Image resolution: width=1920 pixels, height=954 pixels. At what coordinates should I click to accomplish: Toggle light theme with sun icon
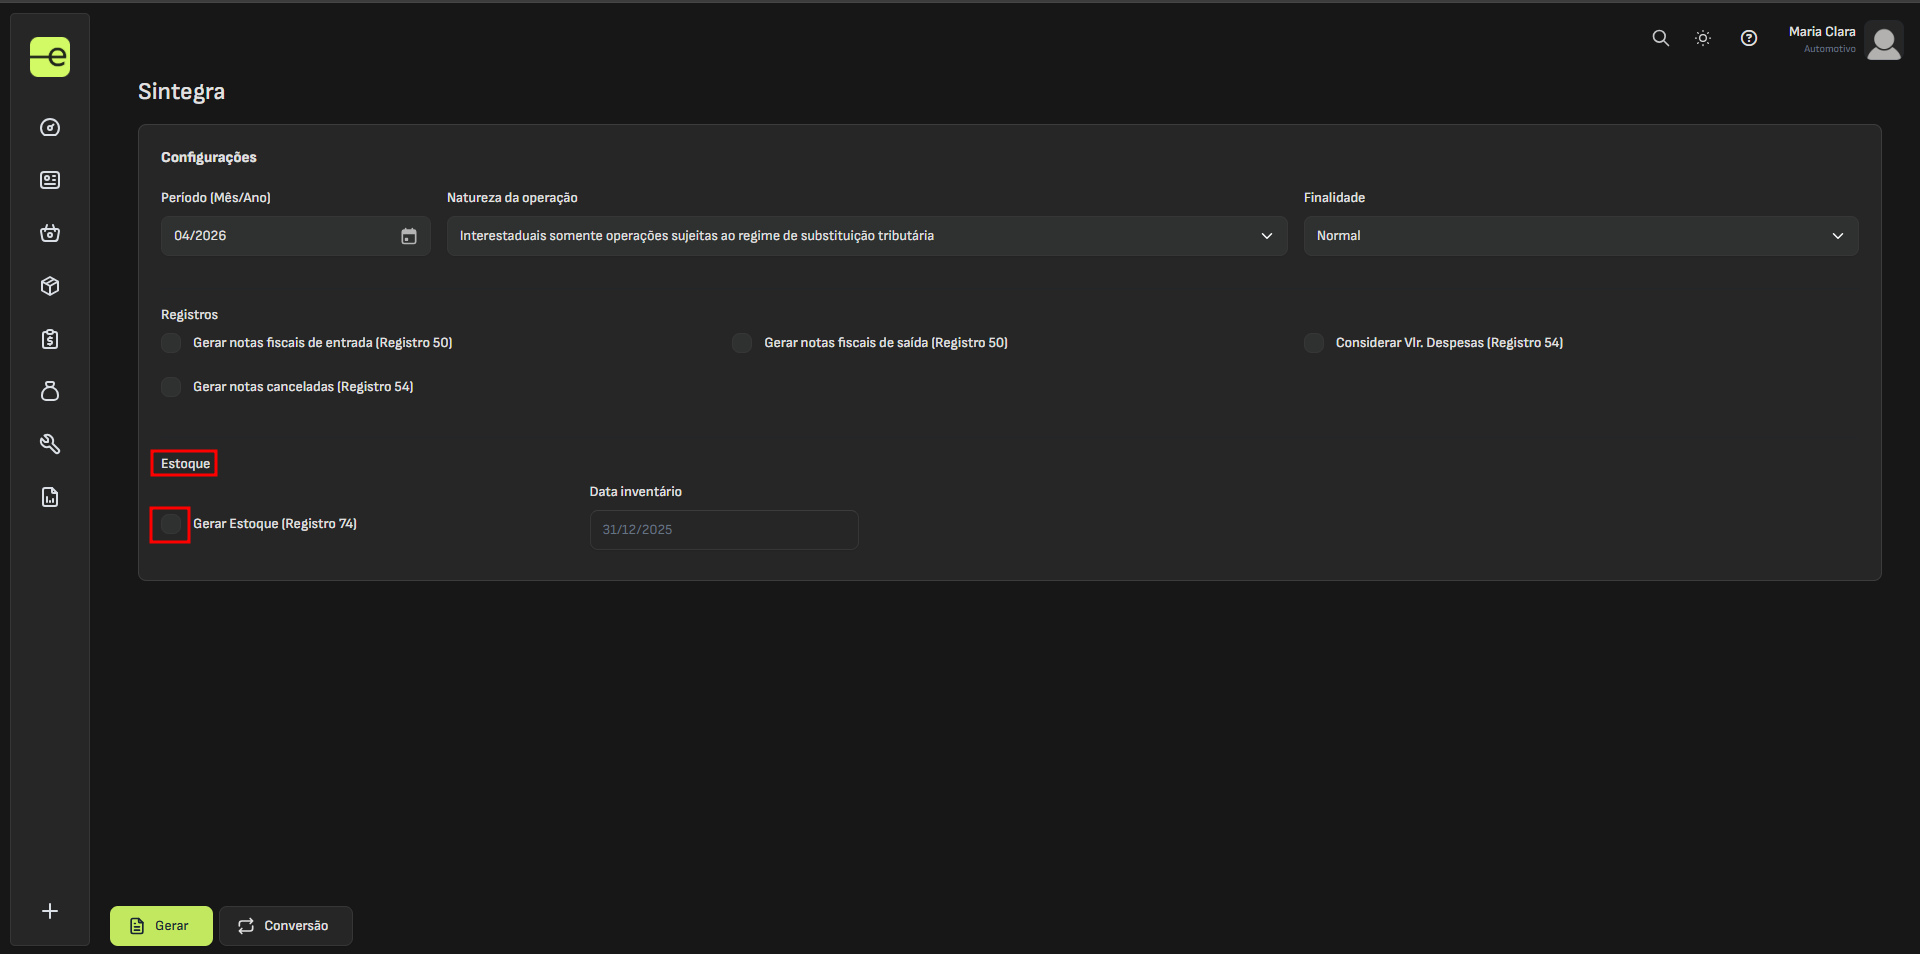pyautogui.click(x=1703, y=38)
